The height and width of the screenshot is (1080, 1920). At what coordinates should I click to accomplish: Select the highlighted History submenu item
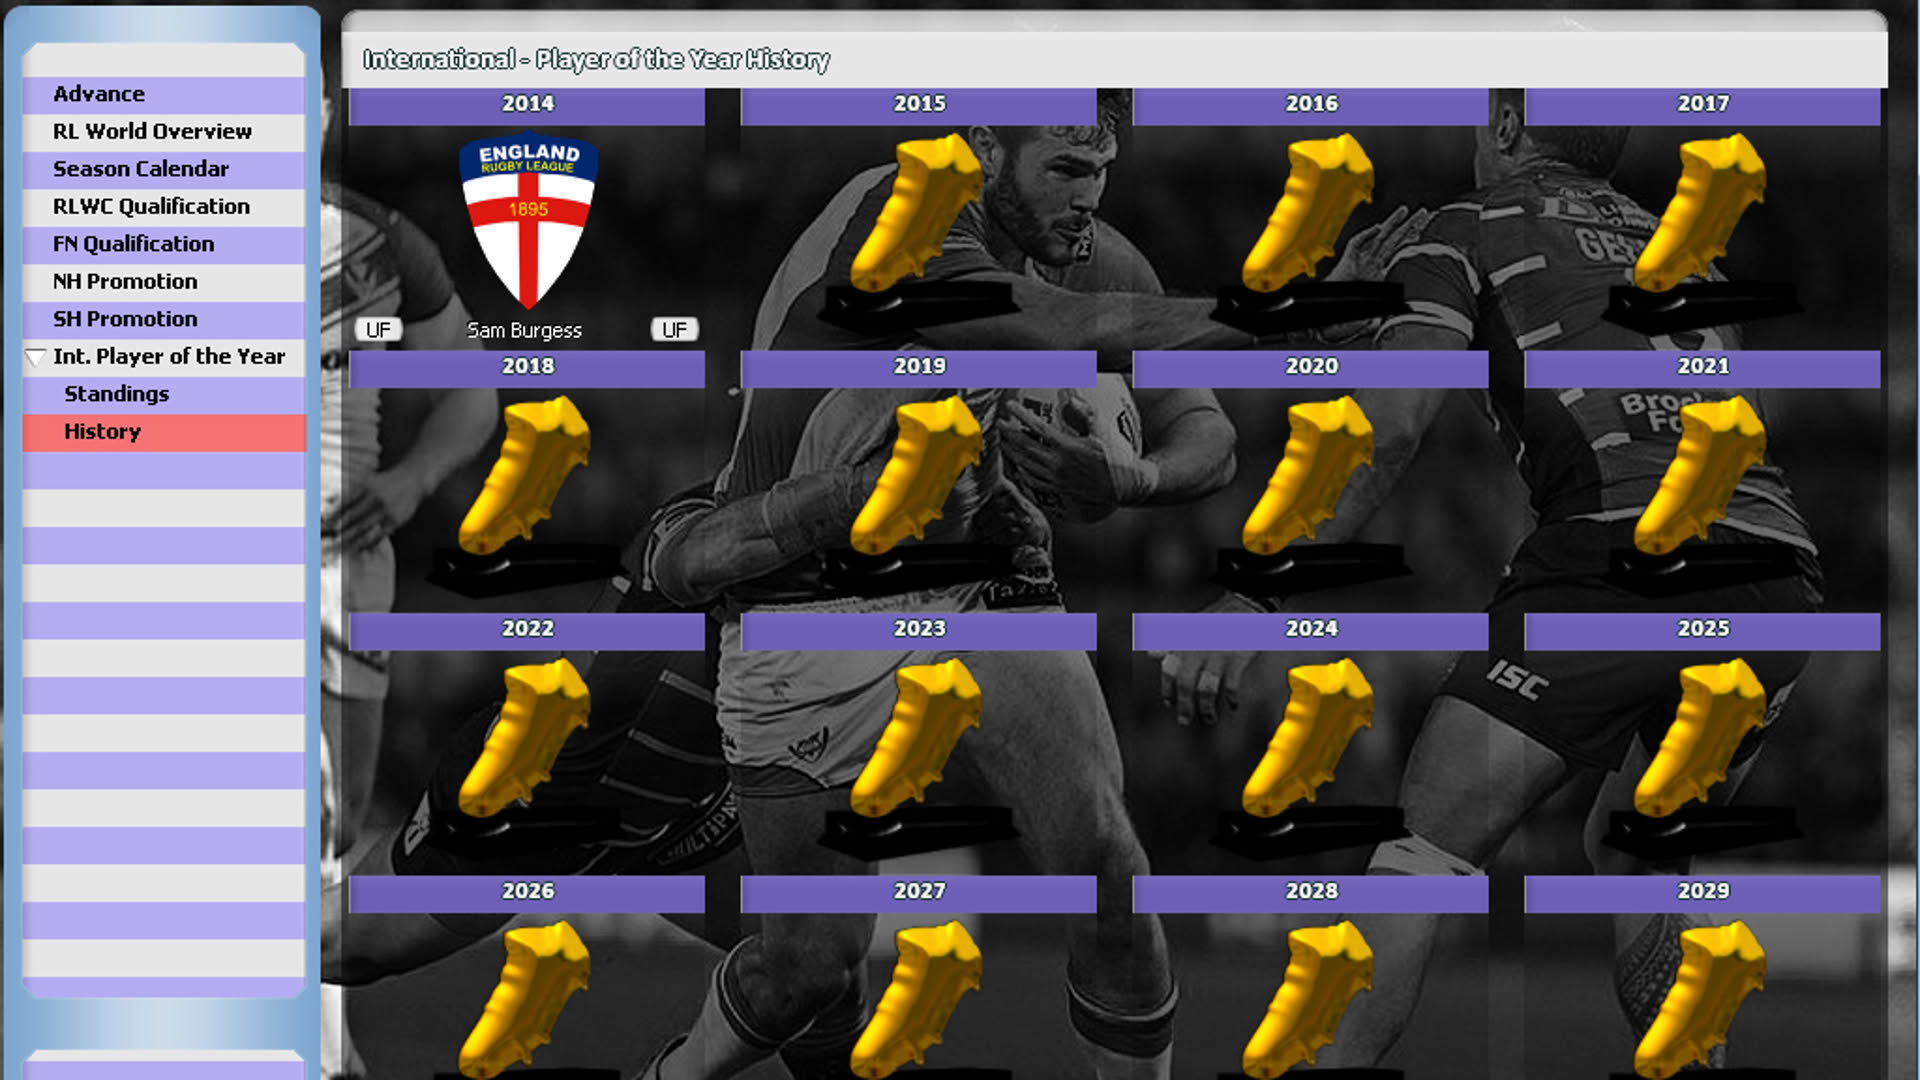point(164,432)
